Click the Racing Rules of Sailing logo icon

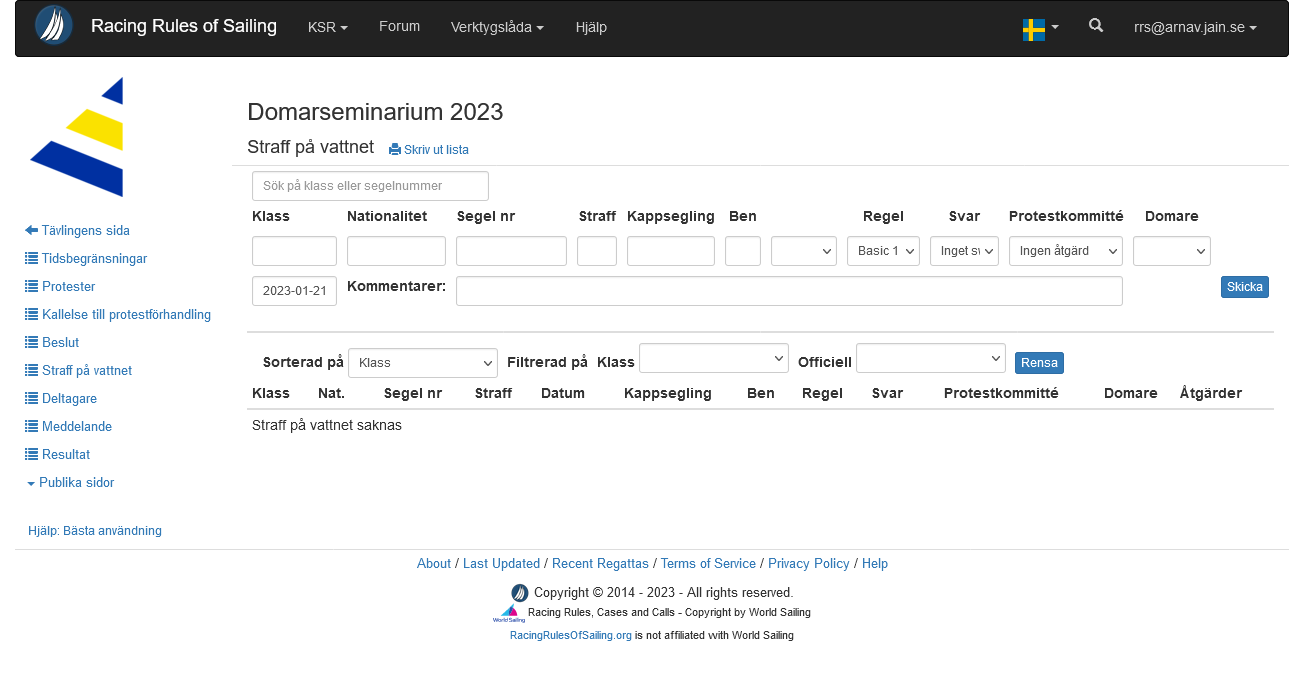pos(53,26)
